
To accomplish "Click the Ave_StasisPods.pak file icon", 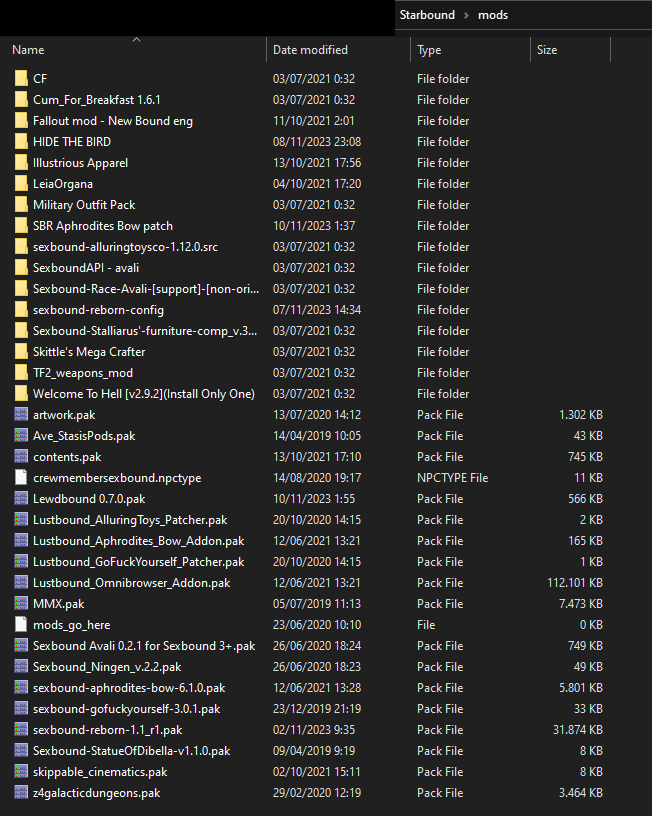I will (21, 436).
